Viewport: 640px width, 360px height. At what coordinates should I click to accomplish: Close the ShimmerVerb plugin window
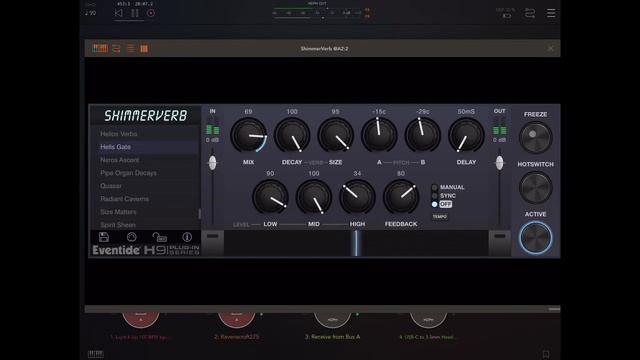tap(551, 49)
